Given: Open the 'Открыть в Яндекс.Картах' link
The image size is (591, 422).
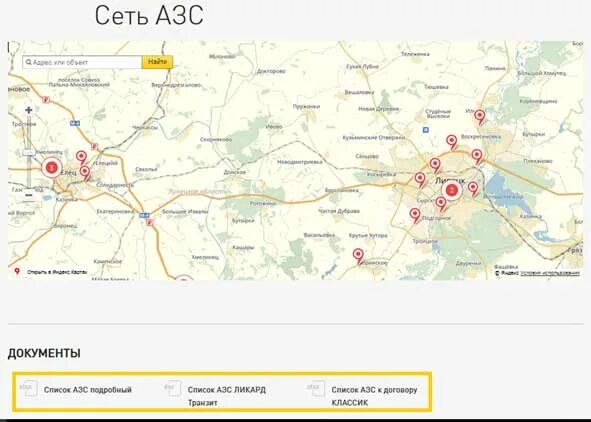Looking at the screenshot, I should (x=57, y=272).
